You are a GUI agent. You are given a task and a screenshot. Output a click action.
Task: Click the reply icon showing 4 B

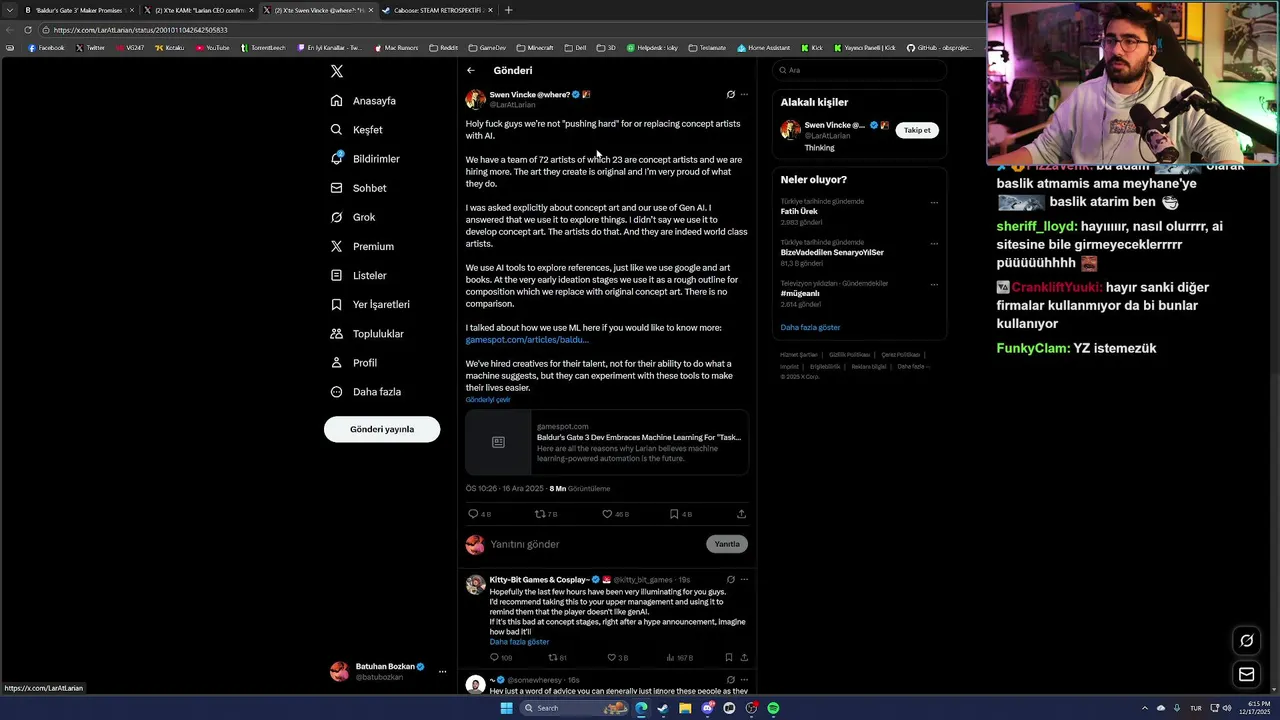(474, 514)
